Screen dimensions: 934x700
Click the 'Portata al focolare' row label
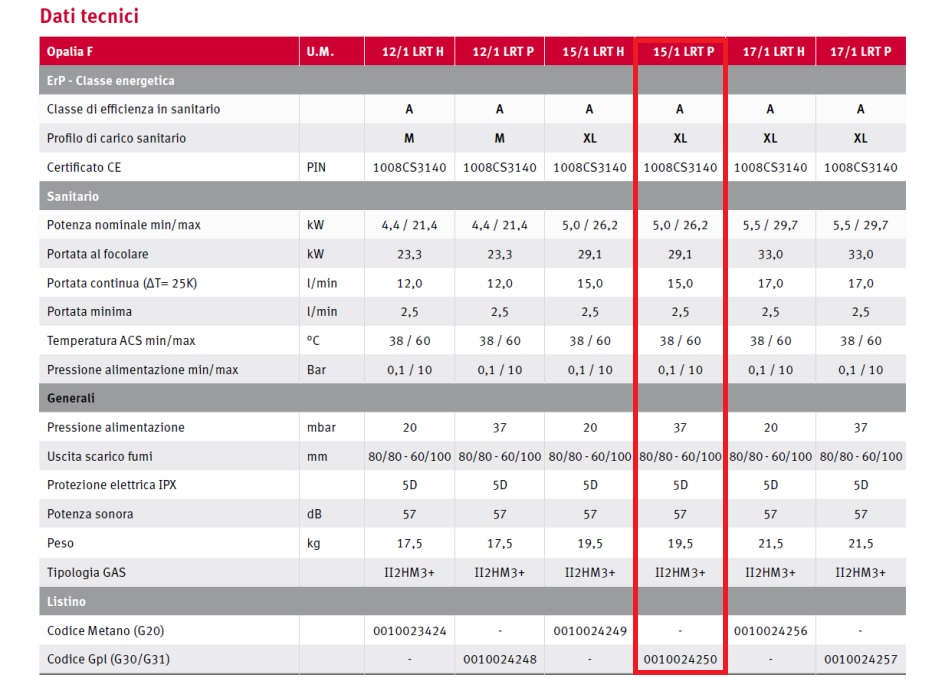click(97, 254)
